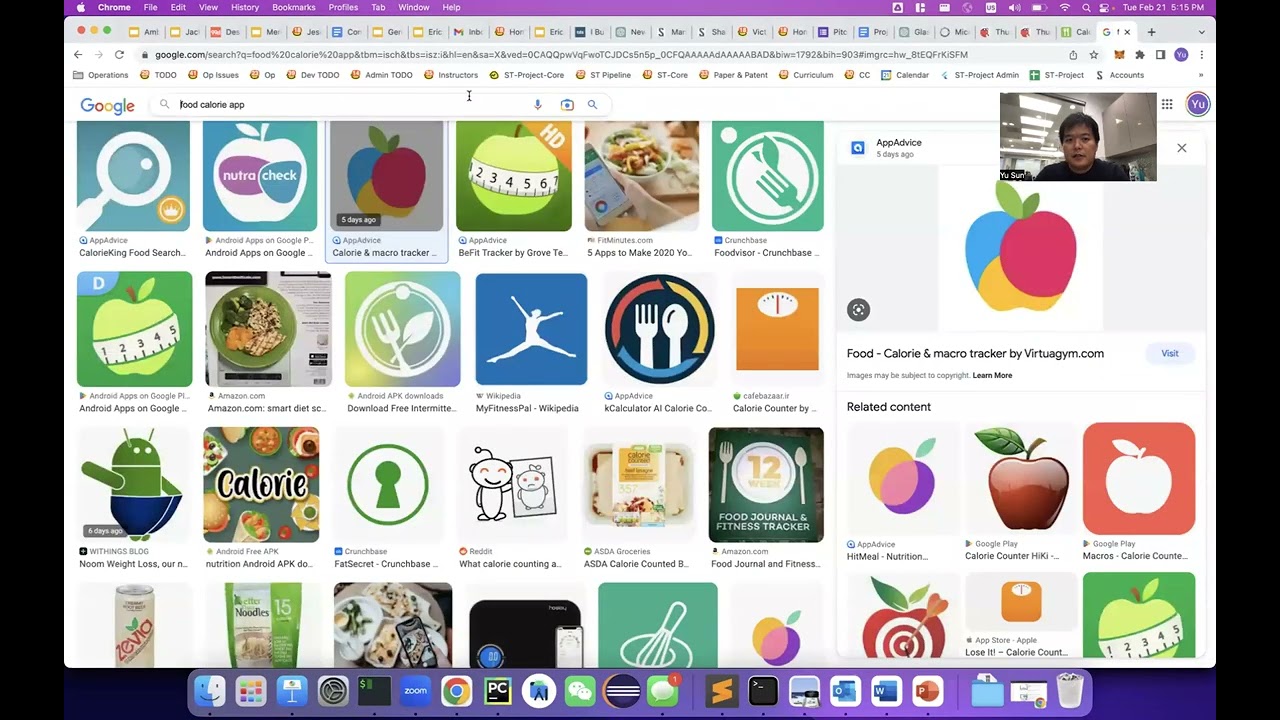Open Calorie Counter HiKi related image
The width and height of the screenshot is (1280, 720).
tap(1021, 479)
